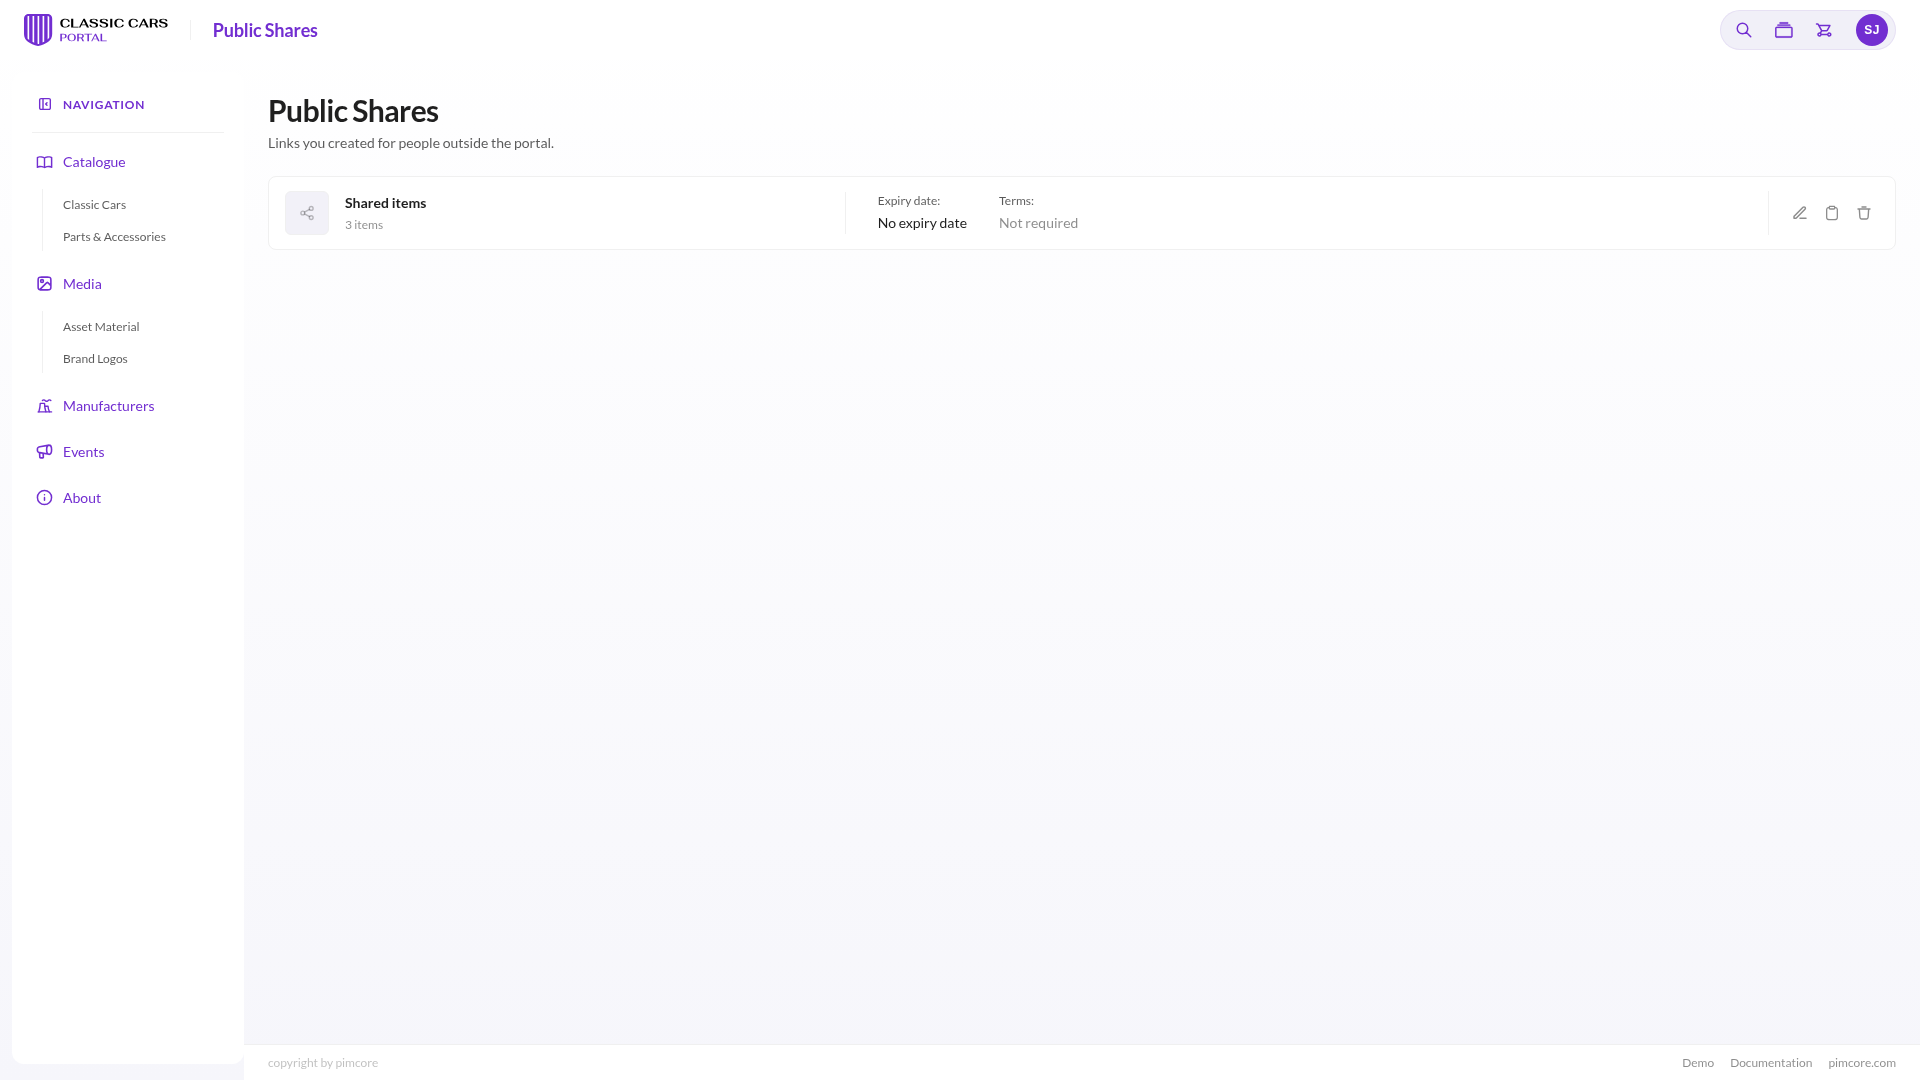Go to Events page
This screenshot has height=1080, width=1920.
click(x=83, y=452)
